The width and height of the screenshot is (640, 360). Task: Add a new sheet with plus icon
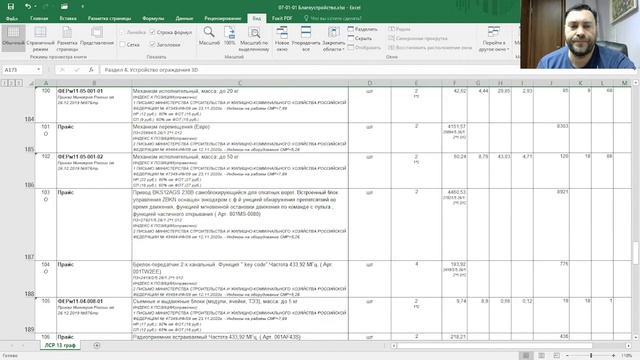click(x=97, y=345)
